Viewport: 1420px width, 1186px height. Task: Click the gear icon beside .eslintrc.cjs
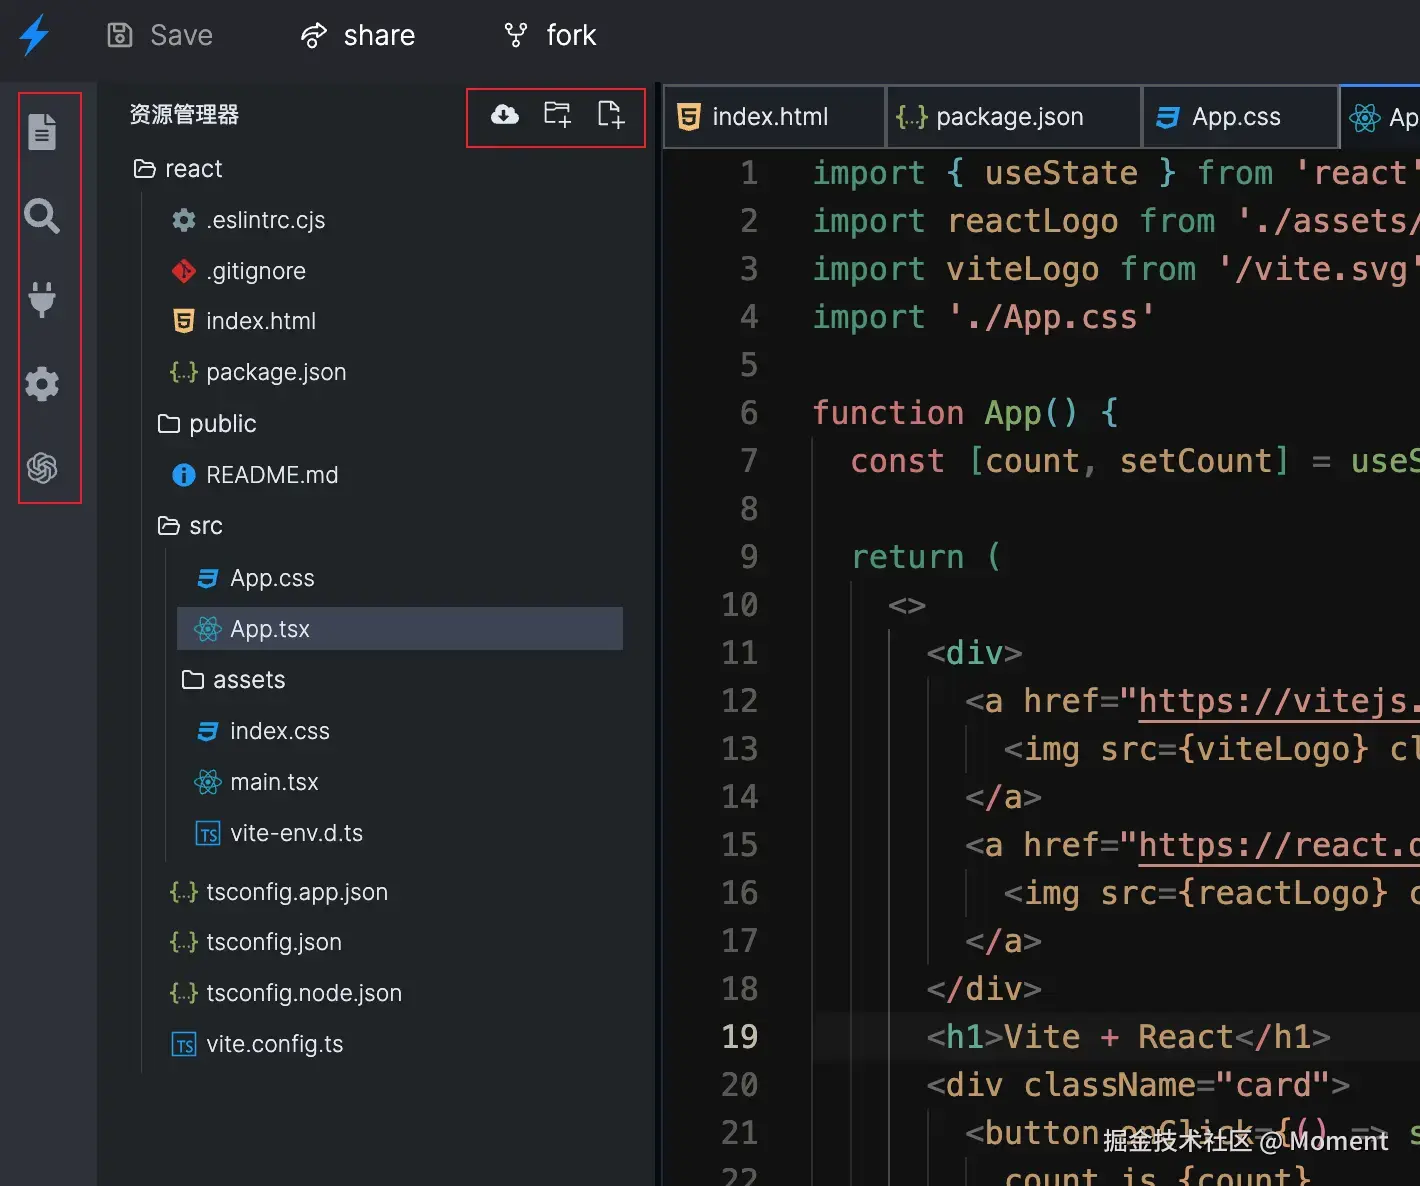[184, 220]
